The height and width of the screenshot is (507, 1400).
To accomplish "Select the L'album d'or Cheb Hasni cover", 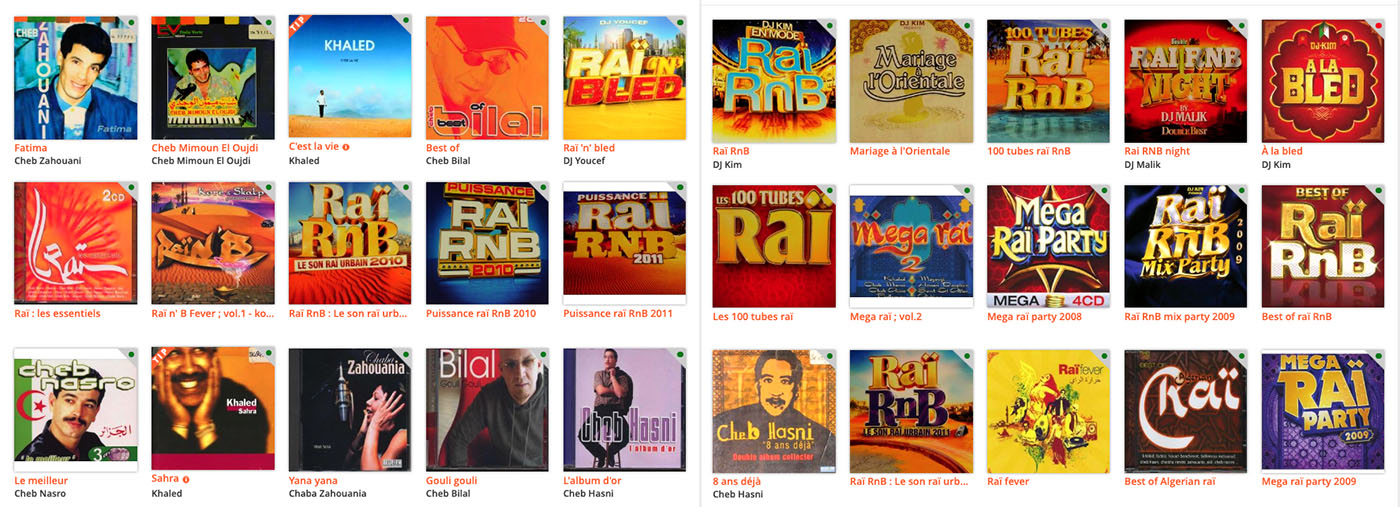I will (624, 409).
